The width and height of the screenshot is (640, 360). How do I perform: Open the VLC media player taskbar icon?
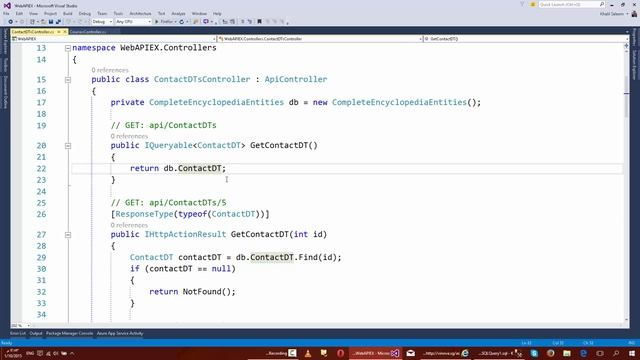click(x=308, y=353)
